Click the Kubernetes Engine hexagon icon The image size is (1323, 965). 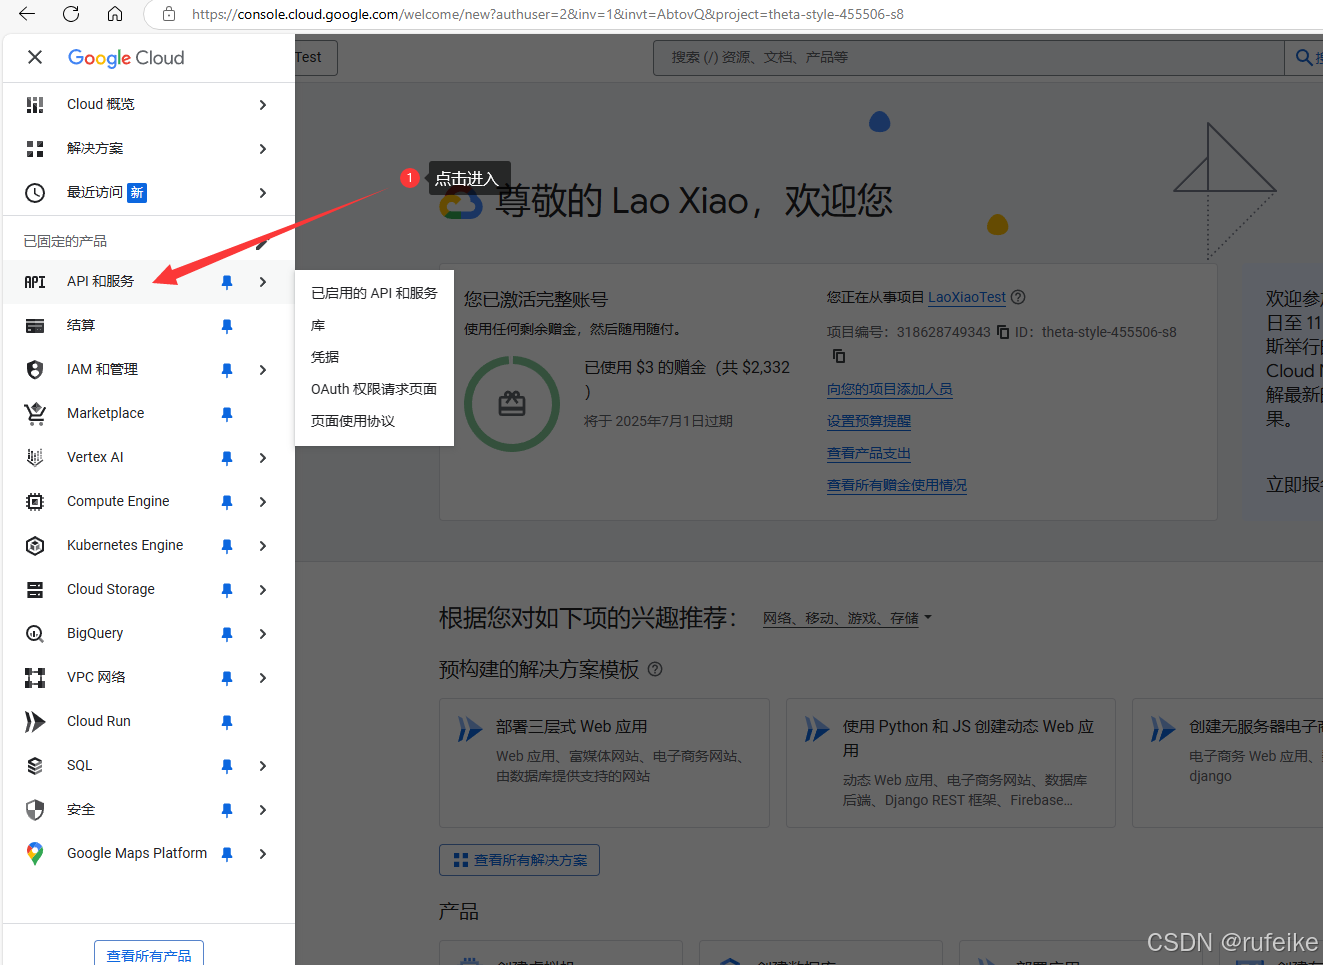point(35,546)
